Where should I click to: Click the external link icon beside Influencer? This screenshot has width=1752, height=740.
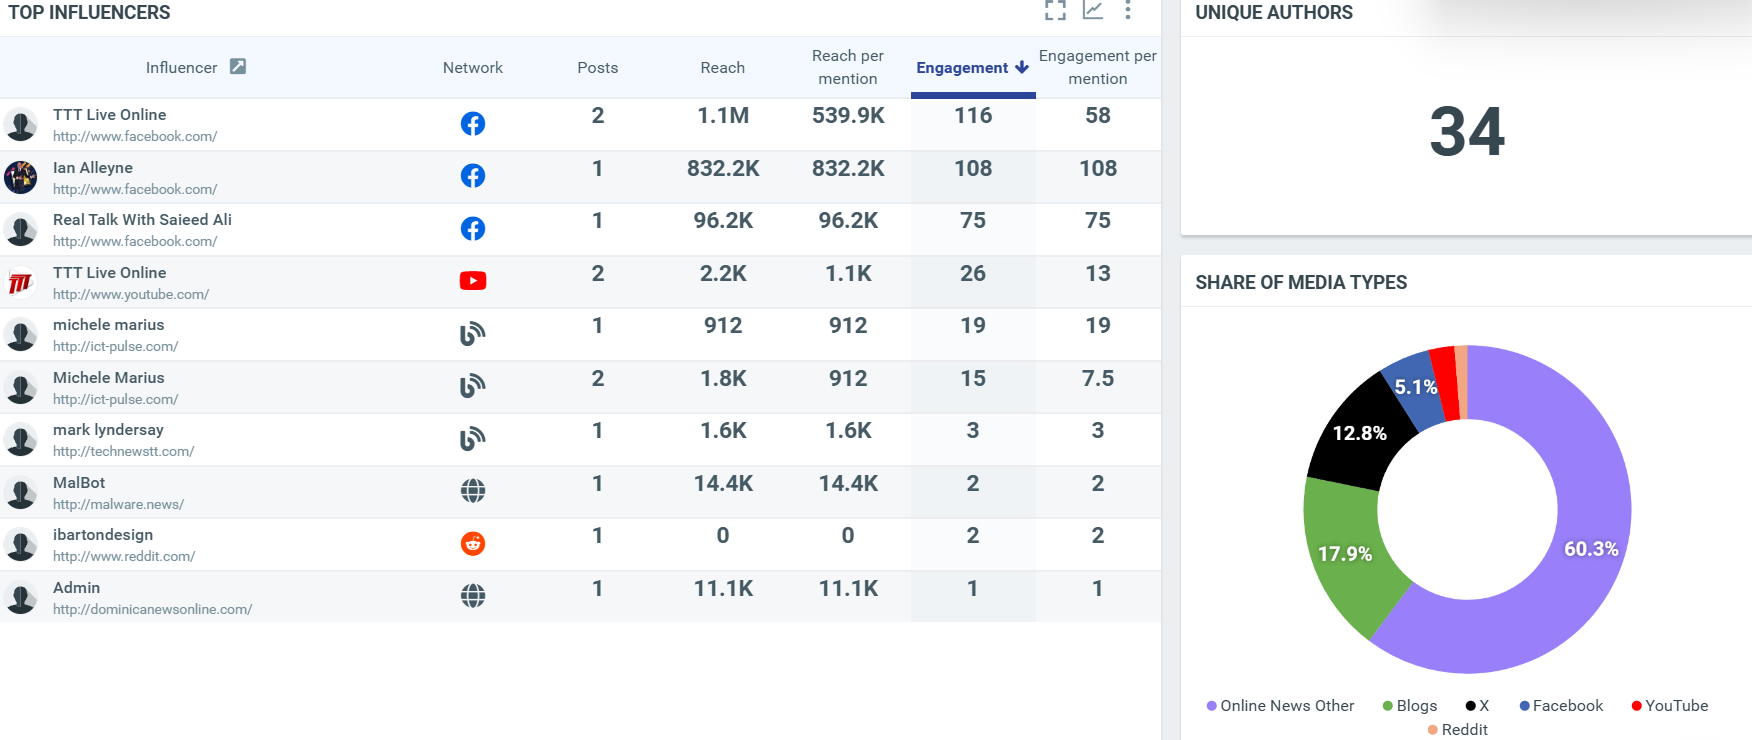pos(238,67)
